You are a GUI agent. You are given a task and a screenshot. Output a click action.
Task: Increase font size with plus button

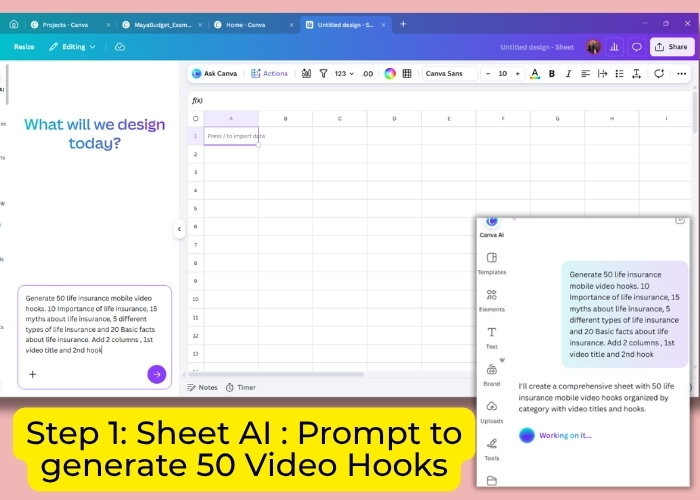click(x=517, y=74)
